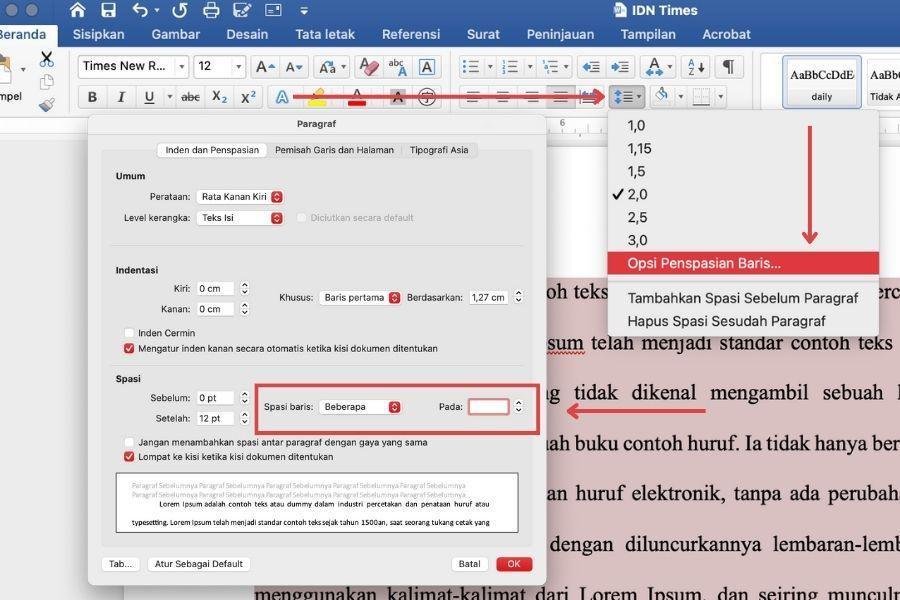Pick the red font color
Viewport: 900px width, 600px height.
pos(357,97)
